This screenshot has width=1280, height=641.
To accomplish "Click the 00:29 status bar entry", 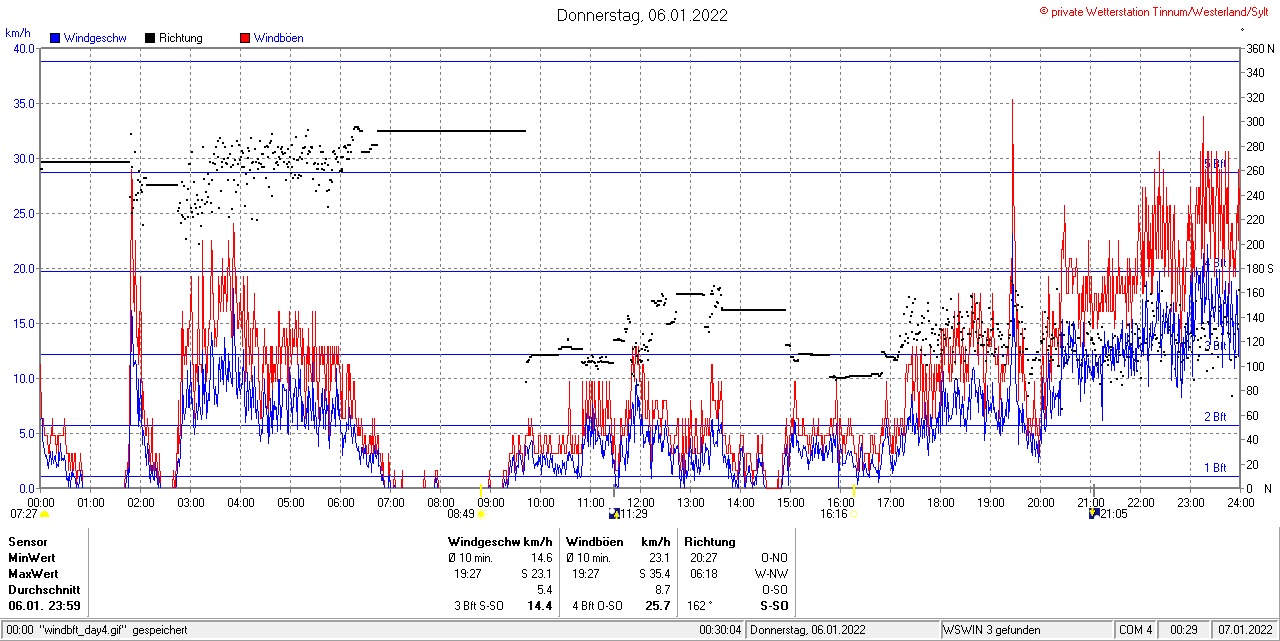I will [x=1185, y=630].
